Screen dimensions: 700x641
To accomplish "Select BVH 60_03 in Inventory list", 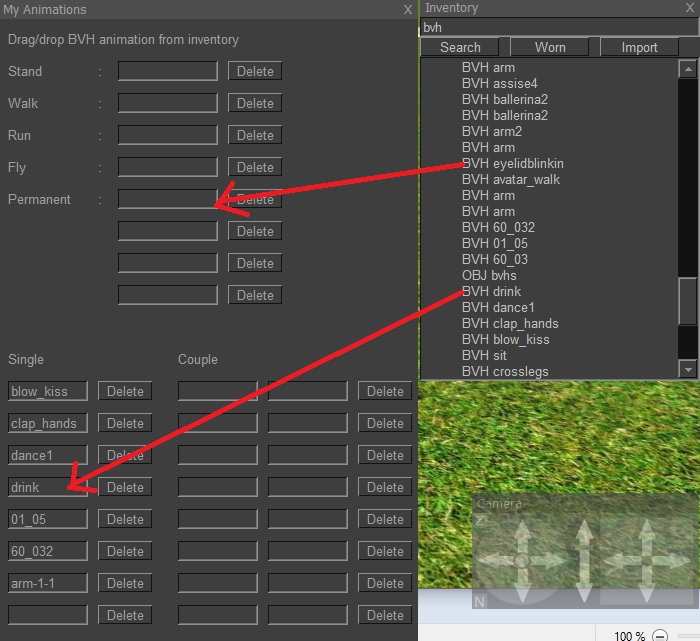I will tap(495, 260).
